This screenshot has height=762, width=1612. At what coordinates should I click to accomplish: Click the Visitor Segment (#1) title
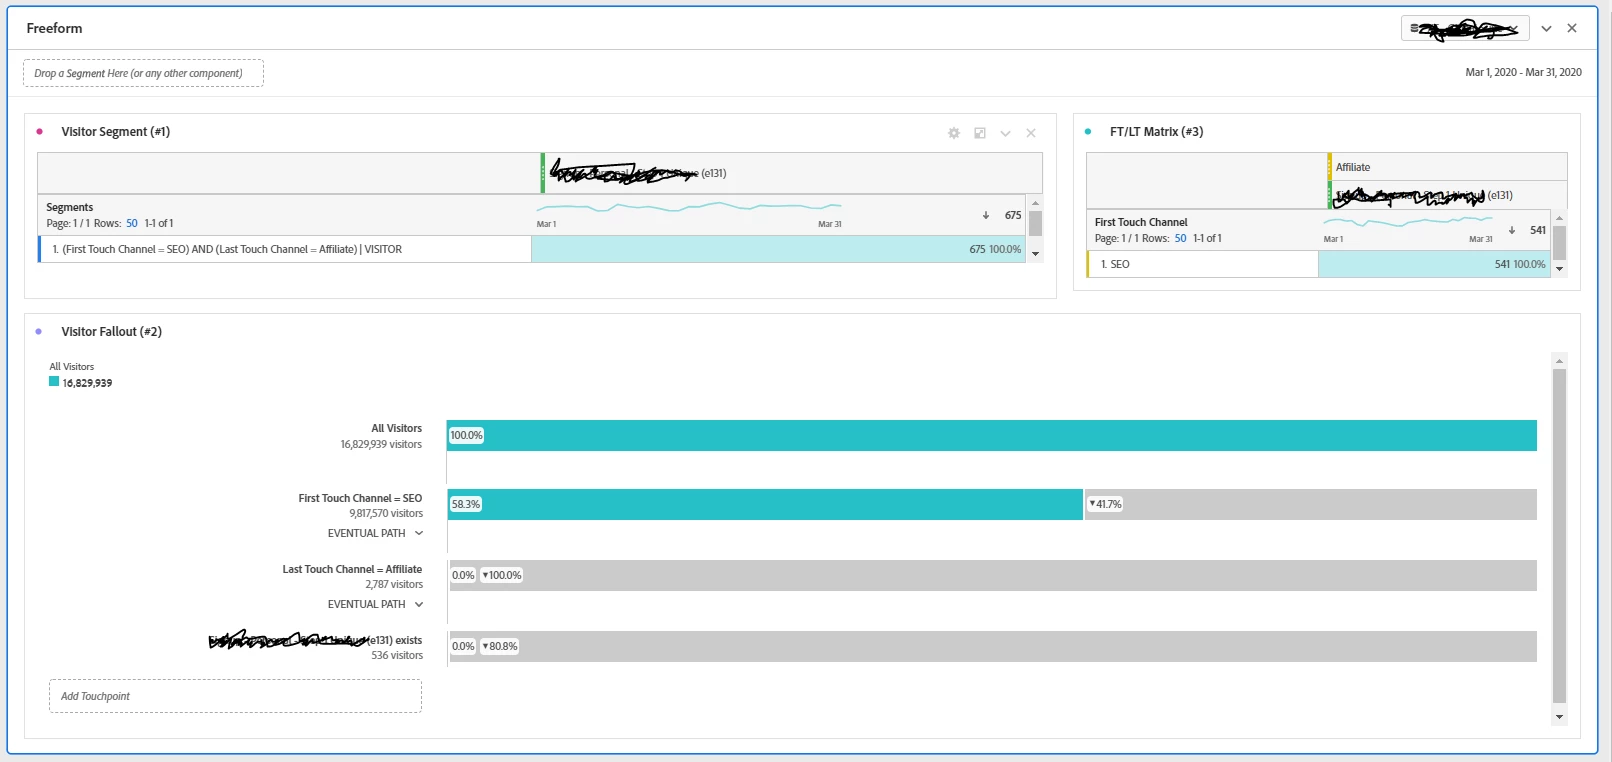(115, 132)
